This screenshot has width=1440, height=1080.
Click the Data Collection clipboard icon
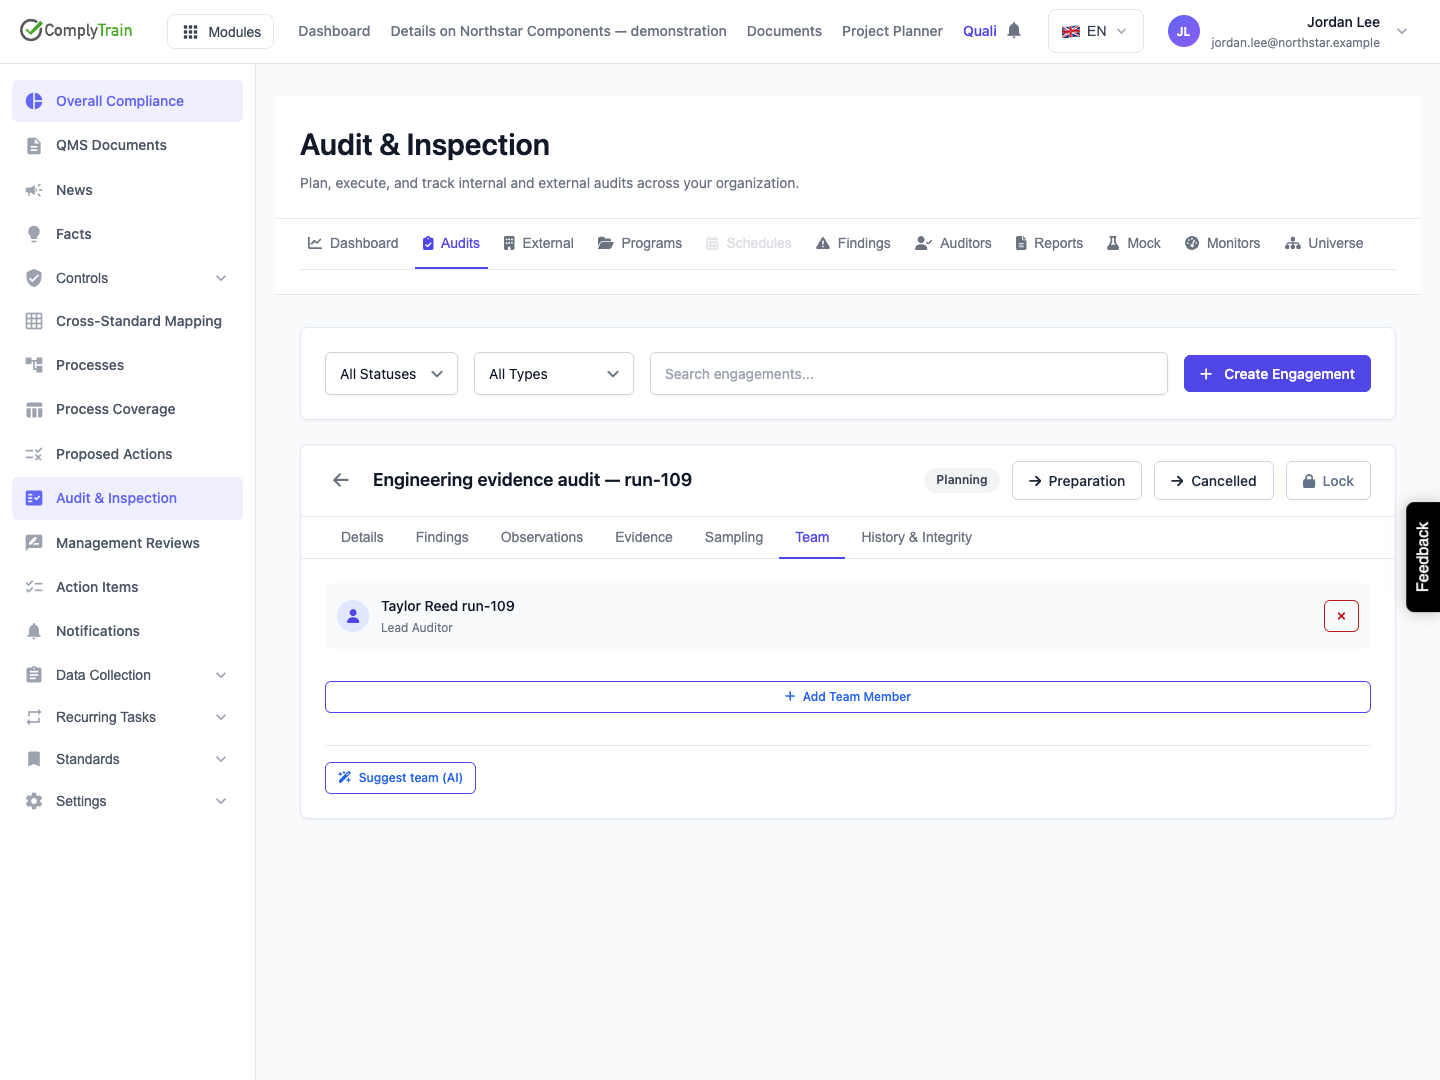[34, 675]
